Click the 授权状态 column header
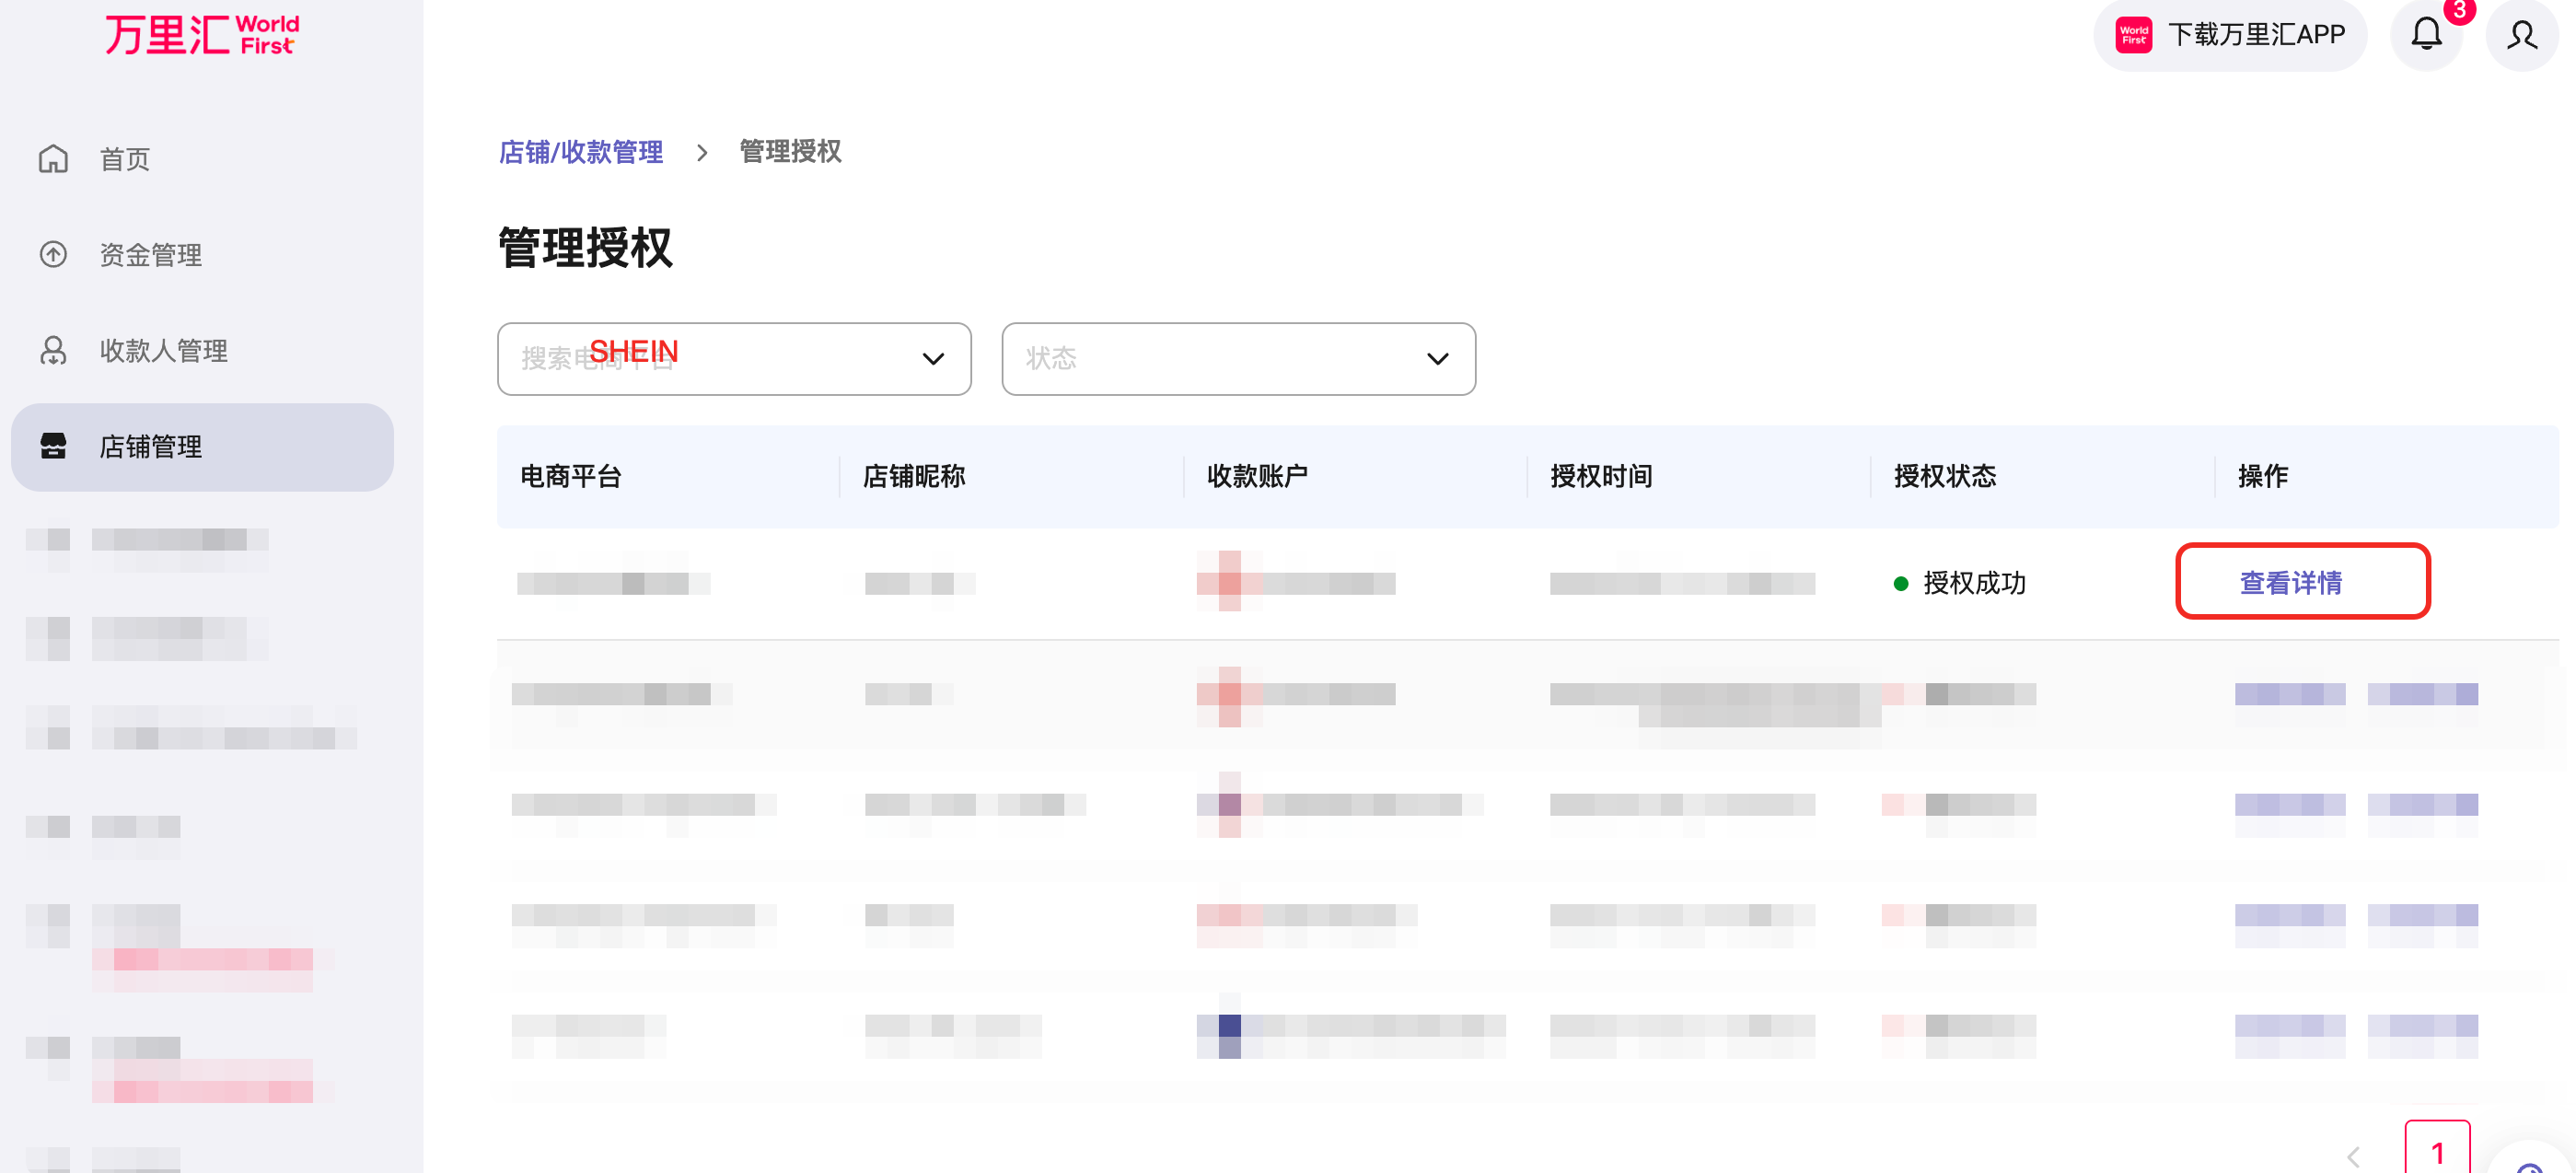The height and width of the screenshot is (1173, 2576). click(x=1944, y=476)
